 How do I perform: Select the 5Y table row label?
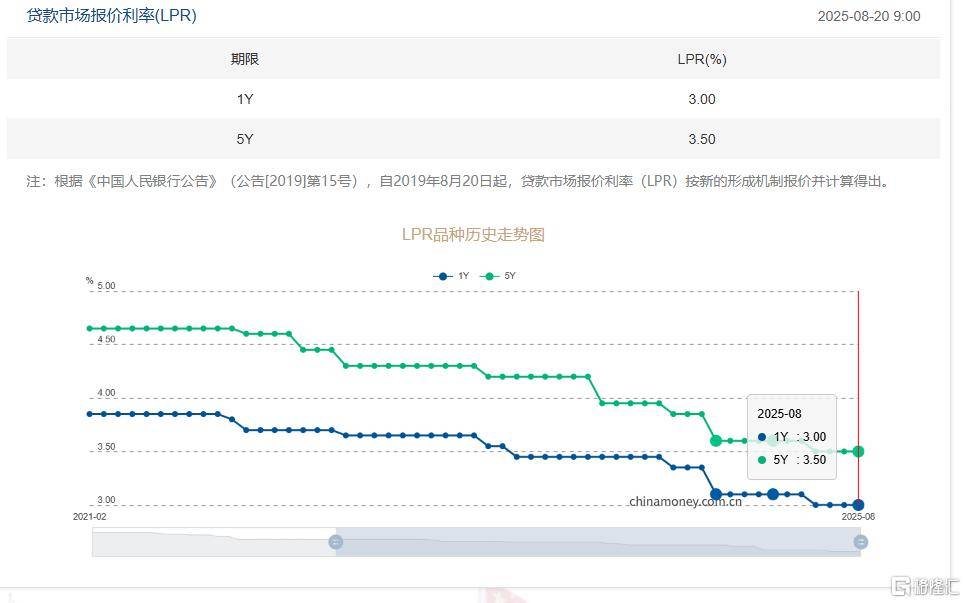point(245,139)
